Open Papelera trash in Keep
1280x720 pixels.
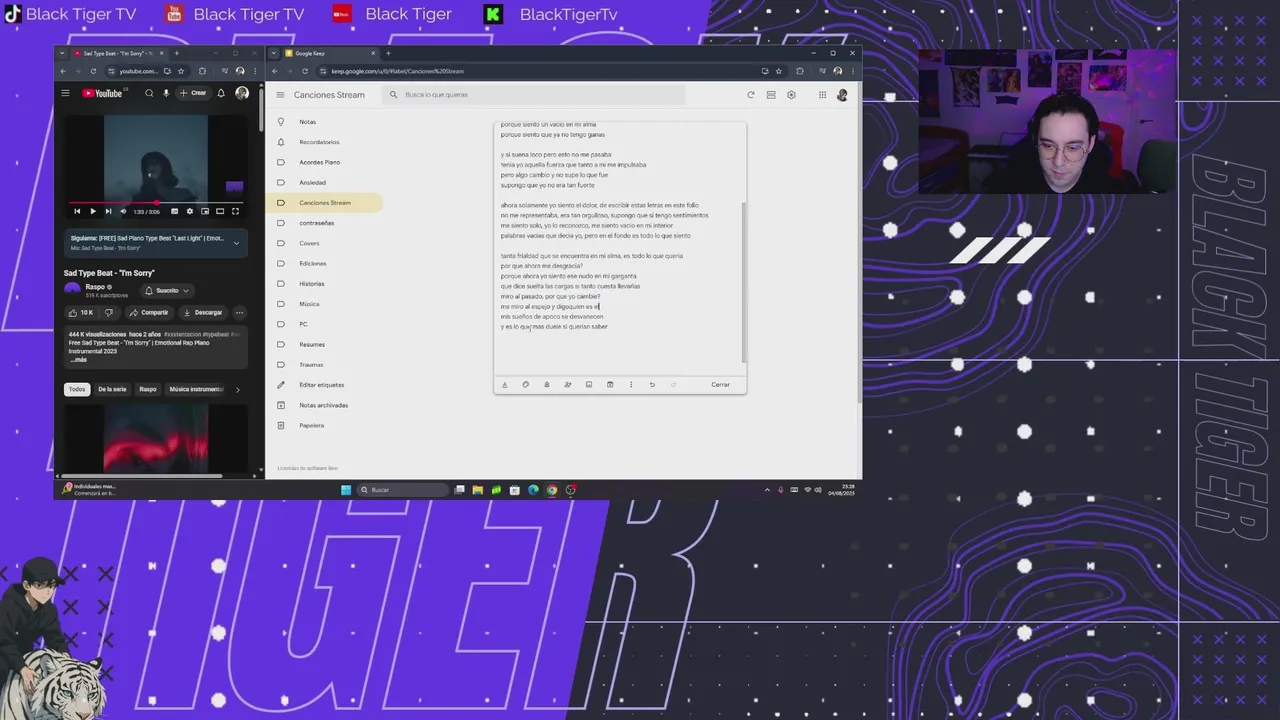(326, 425)
